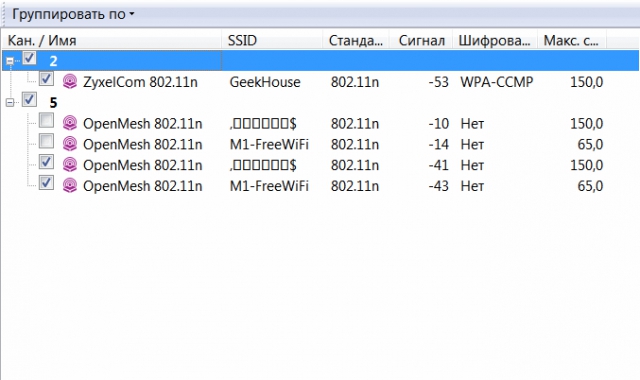The image size is (640, 380).
Task: Collapse the channel 5 group
Action: pyautogui.click(x=10, y=103)
